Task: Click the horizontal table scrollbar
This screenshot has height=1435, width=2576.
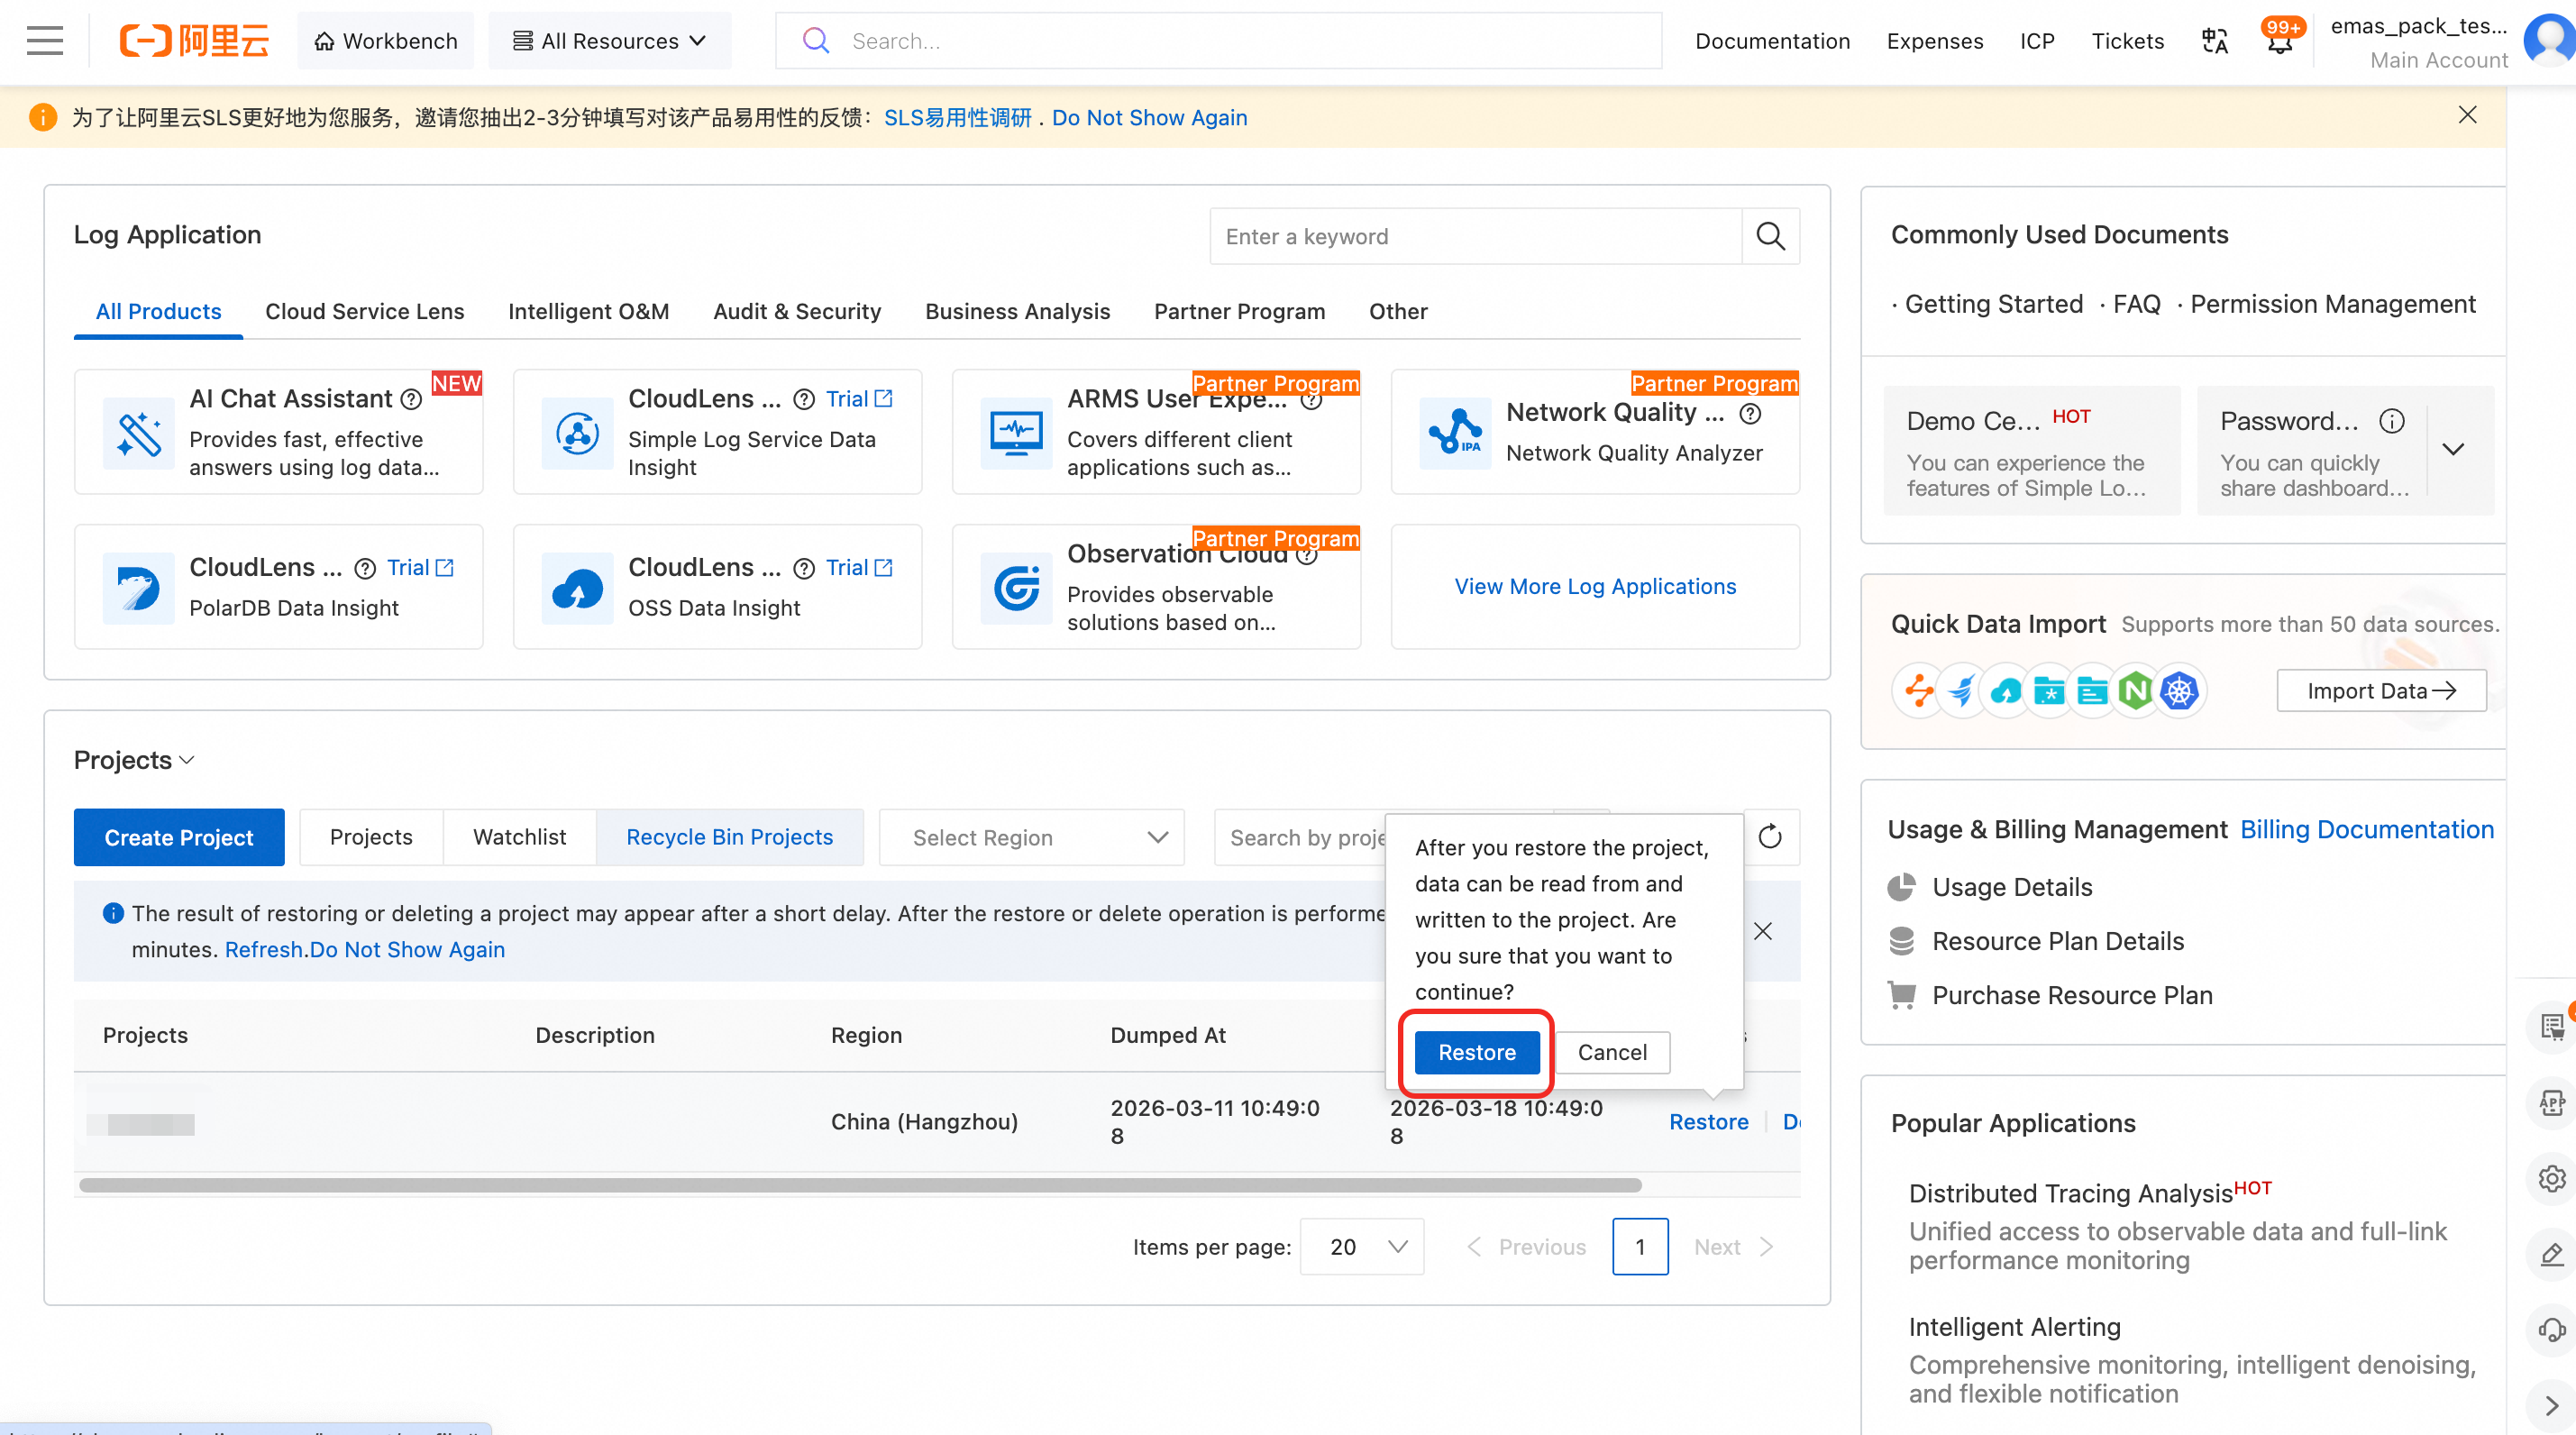Action: click(860, 1185)
